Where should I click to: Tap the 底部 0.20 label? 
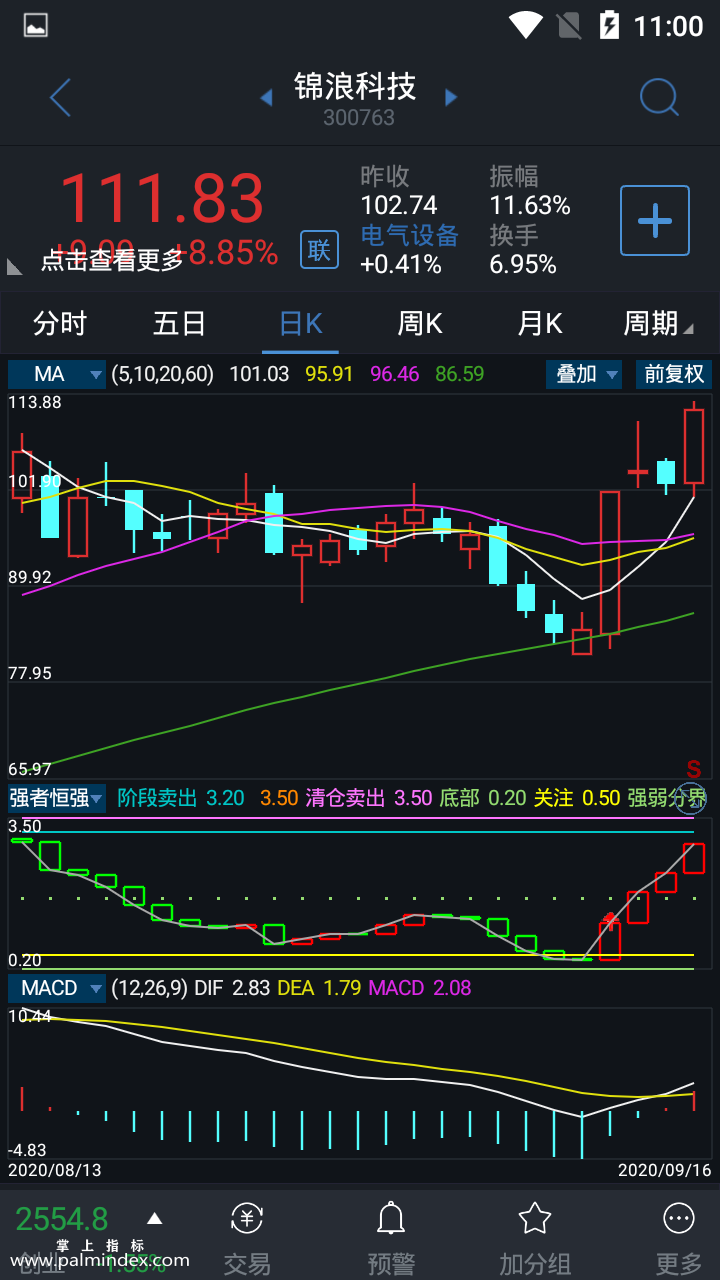pyautogui.click(x=483, y=798)
